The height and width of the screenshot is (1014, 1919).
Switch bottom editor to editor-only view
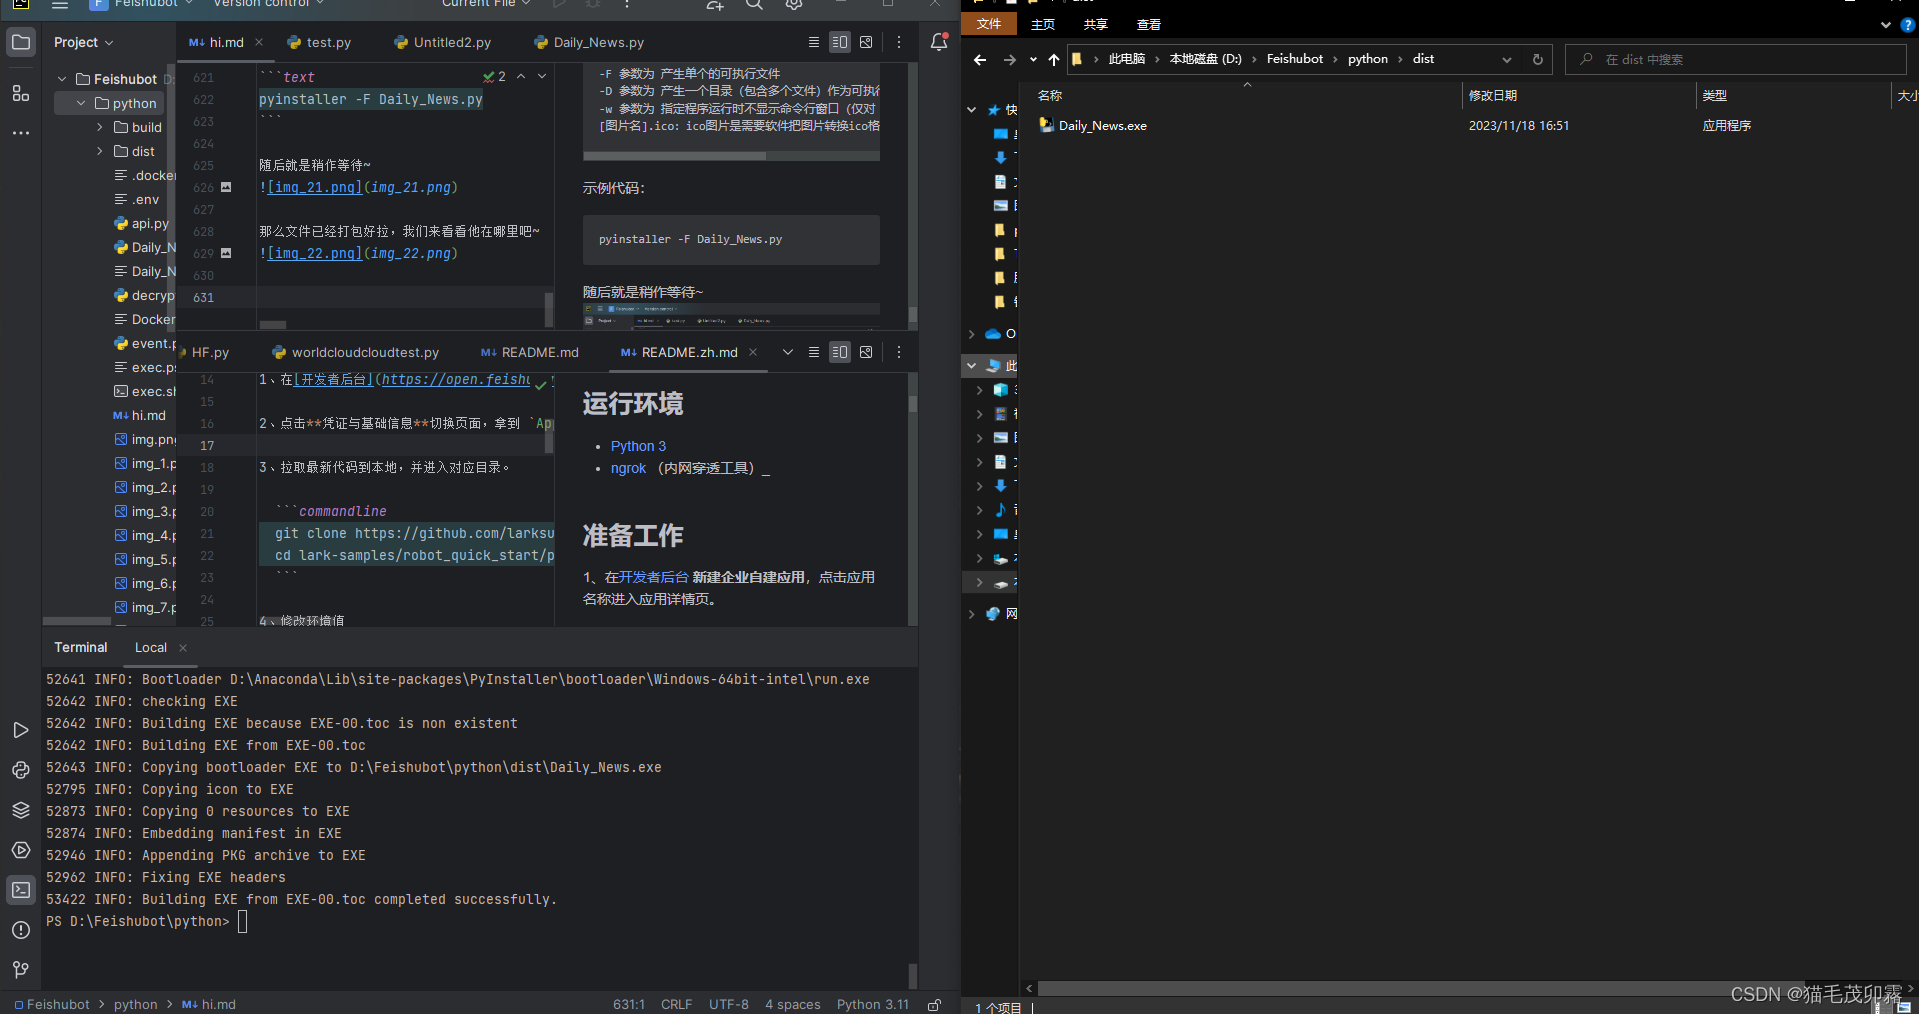(x=814, y=352)
